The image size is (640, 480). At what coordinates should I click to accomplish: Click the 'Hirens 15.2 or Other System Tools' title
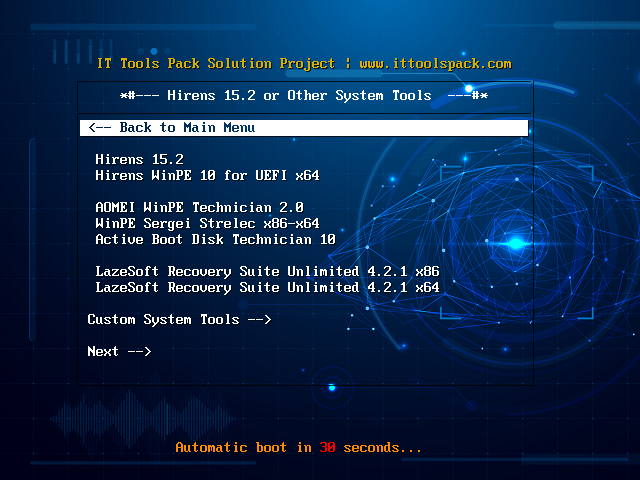point(299,96)
